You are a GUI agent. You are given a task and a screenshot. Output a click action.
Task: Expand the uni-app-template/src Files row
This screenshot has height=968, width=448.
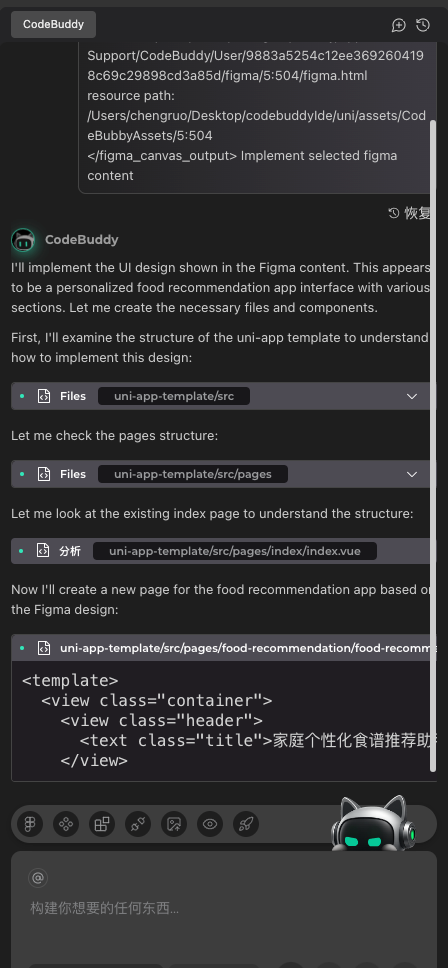223,396
